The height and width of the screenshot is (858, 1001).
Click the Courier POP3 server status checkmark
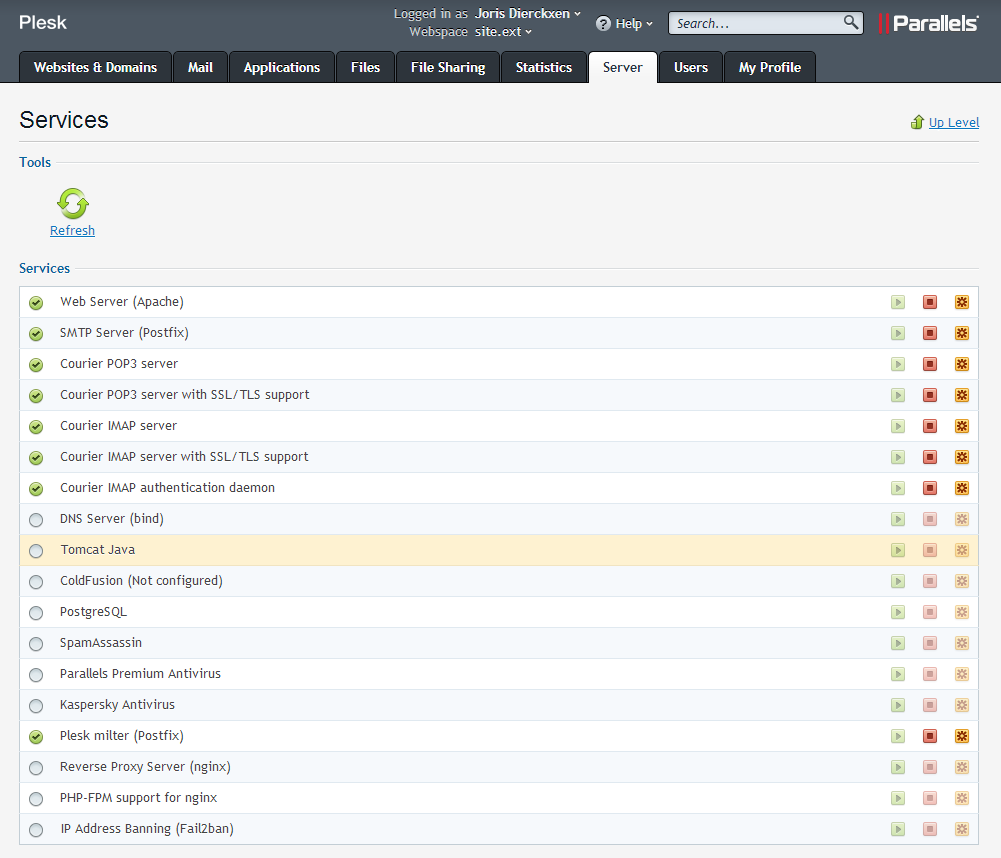(36, 365)
